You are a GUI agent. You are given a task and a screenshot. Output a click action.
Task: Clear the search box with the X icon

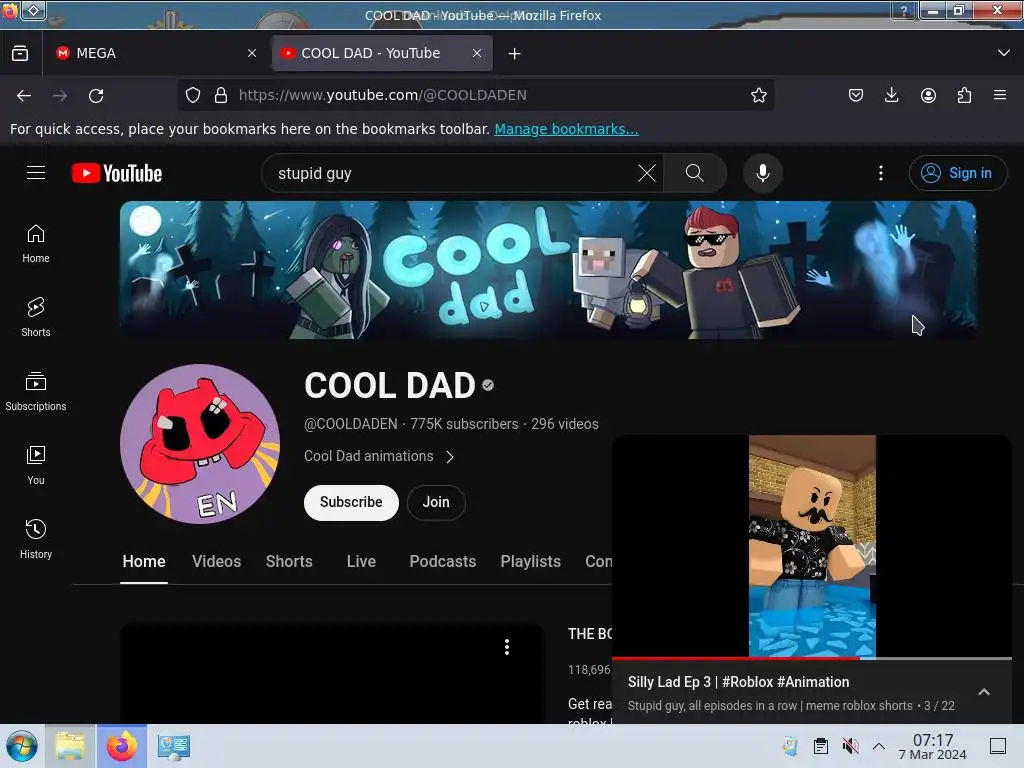tap(647, 173)
